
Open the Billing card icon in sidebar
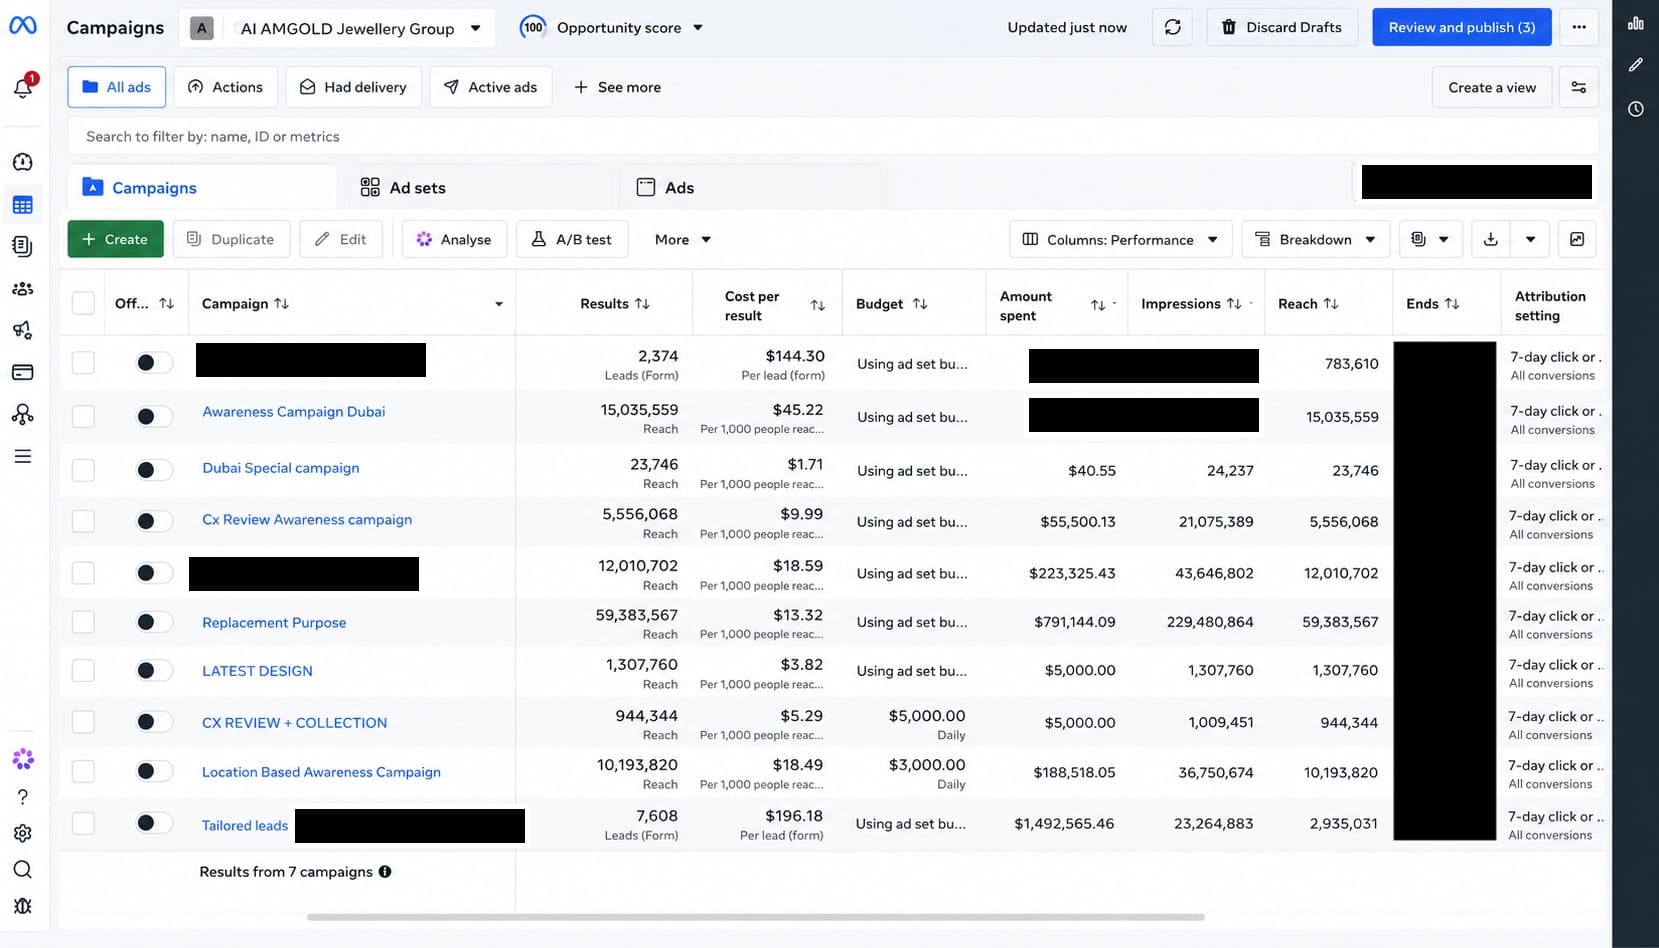pyautogui.click(x=23, y=372)
